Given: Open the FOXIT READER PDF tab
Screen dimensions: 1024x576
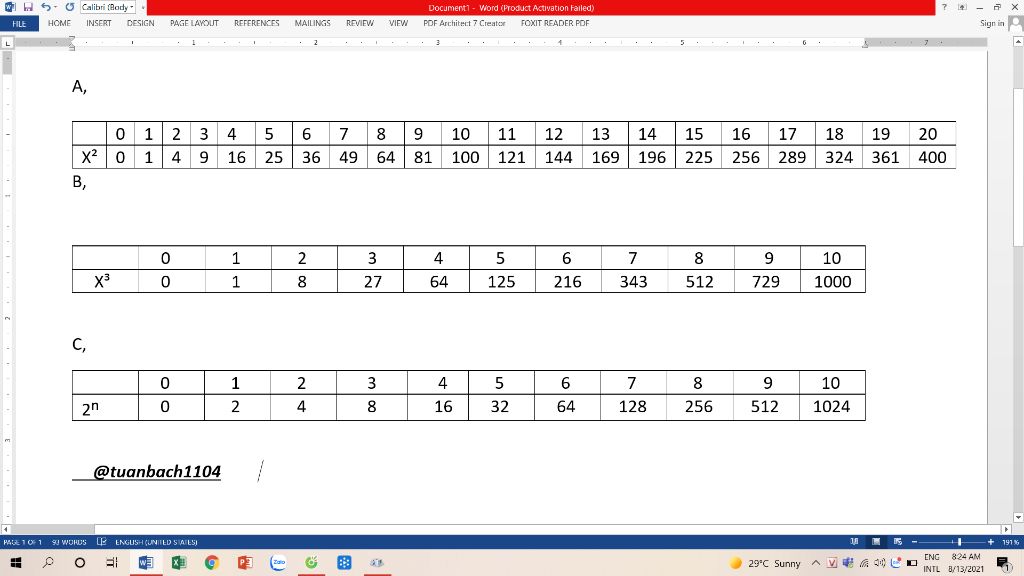Looking at the screenshot, I should (555, 24).
